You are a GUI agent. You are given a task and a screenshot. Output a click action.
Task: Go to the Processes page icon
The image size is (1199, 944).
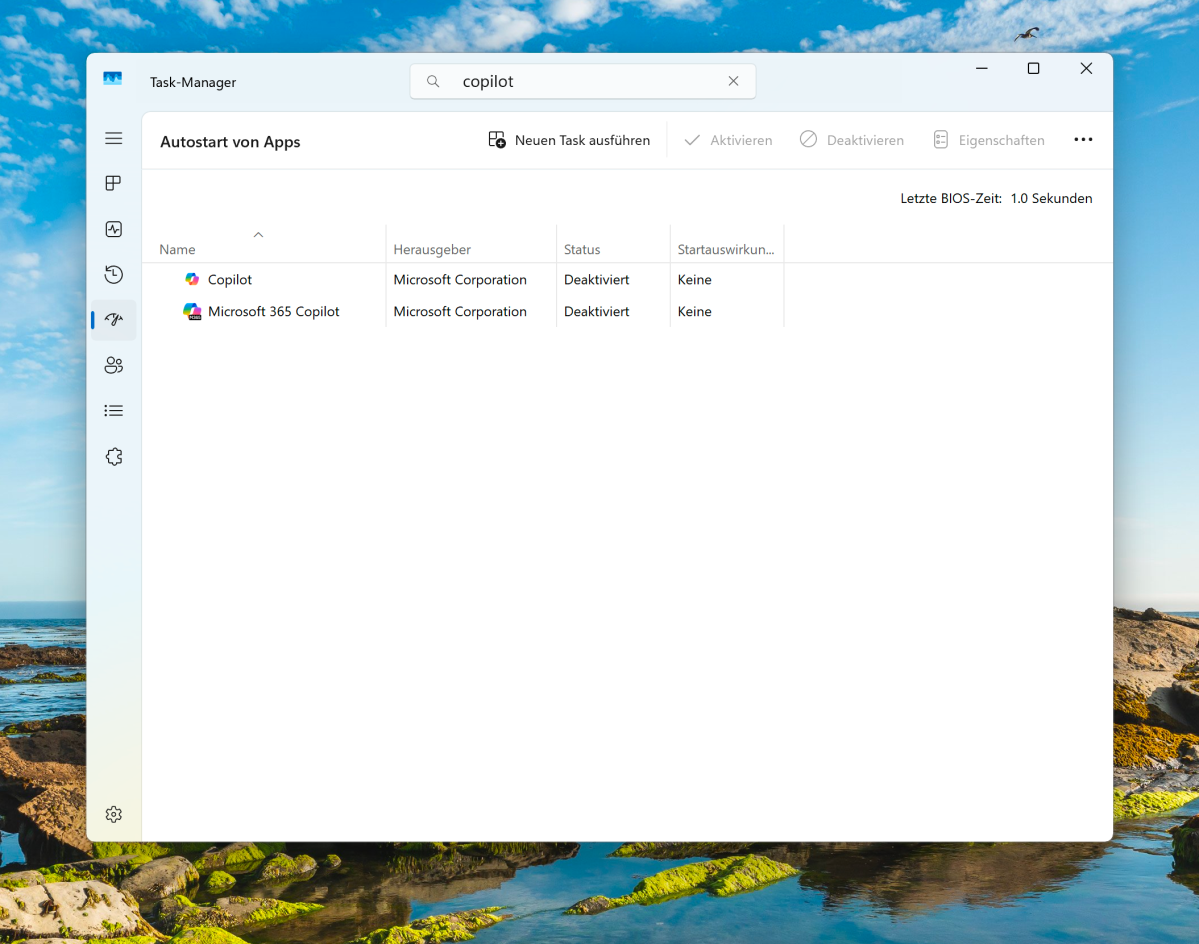click(113, 183)
